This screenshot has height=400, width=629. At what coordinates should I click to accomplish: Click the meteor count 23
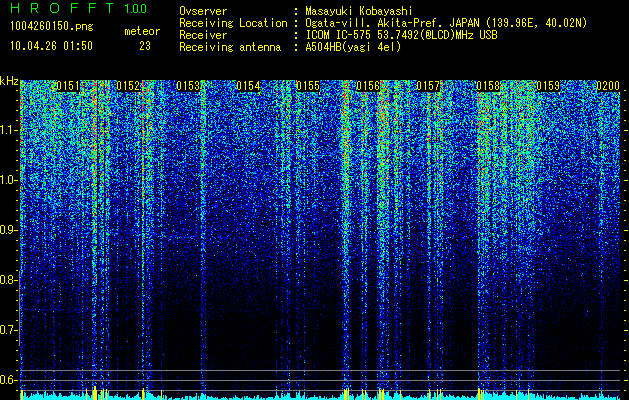click(145, 46)
